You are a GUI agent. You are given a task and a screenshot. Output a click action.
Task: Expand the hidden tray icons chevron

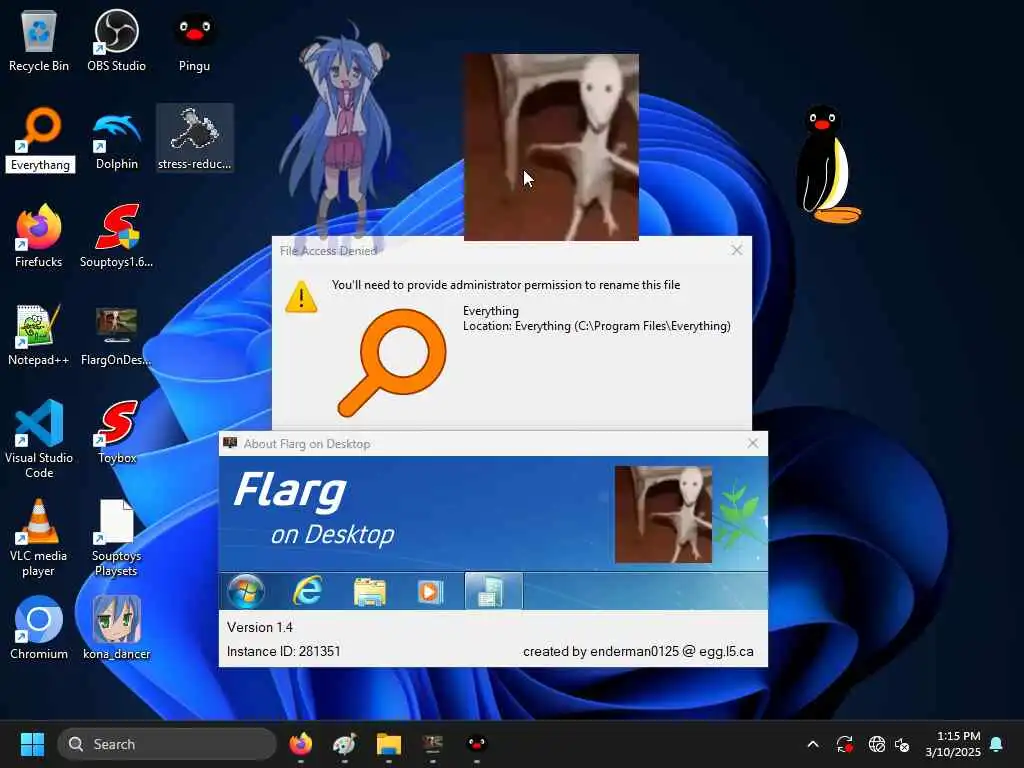tap(813, 744)
